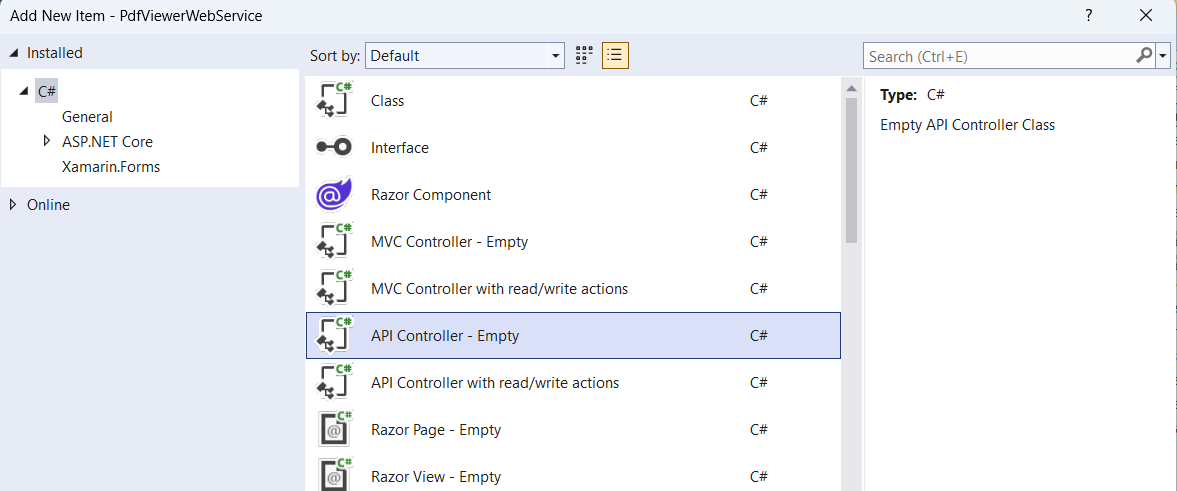Click the Class template icon

pyautogui.click(x=334, y=101)
